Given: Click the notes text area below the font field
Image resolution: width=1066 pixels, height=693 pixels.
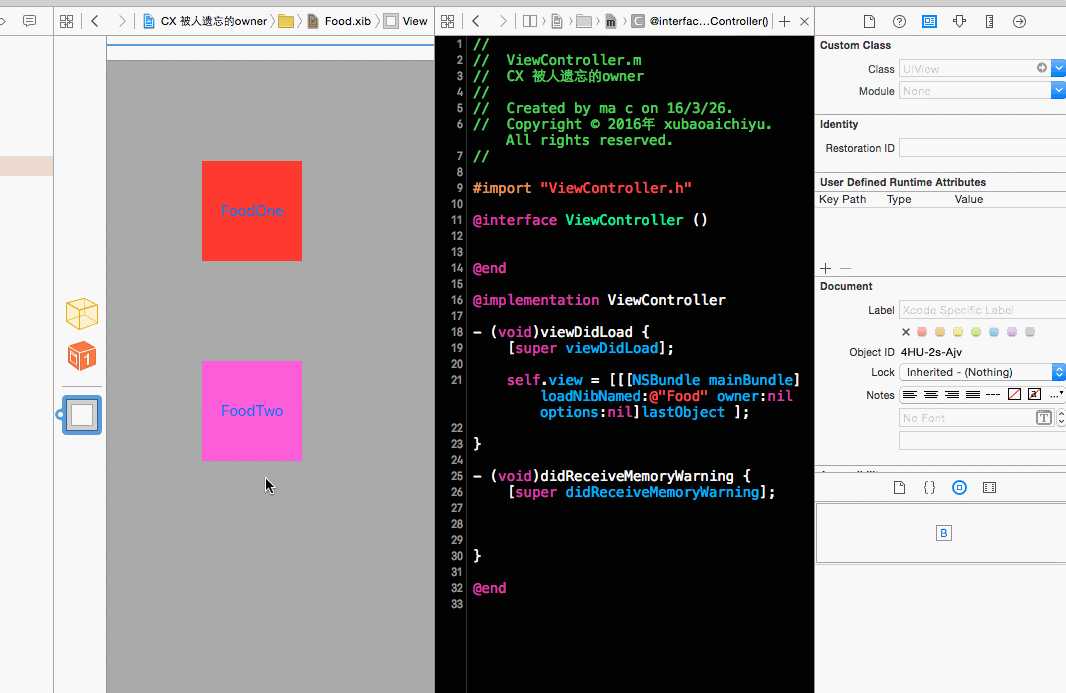Looking at the screenshot, I should tap(982, 441).
